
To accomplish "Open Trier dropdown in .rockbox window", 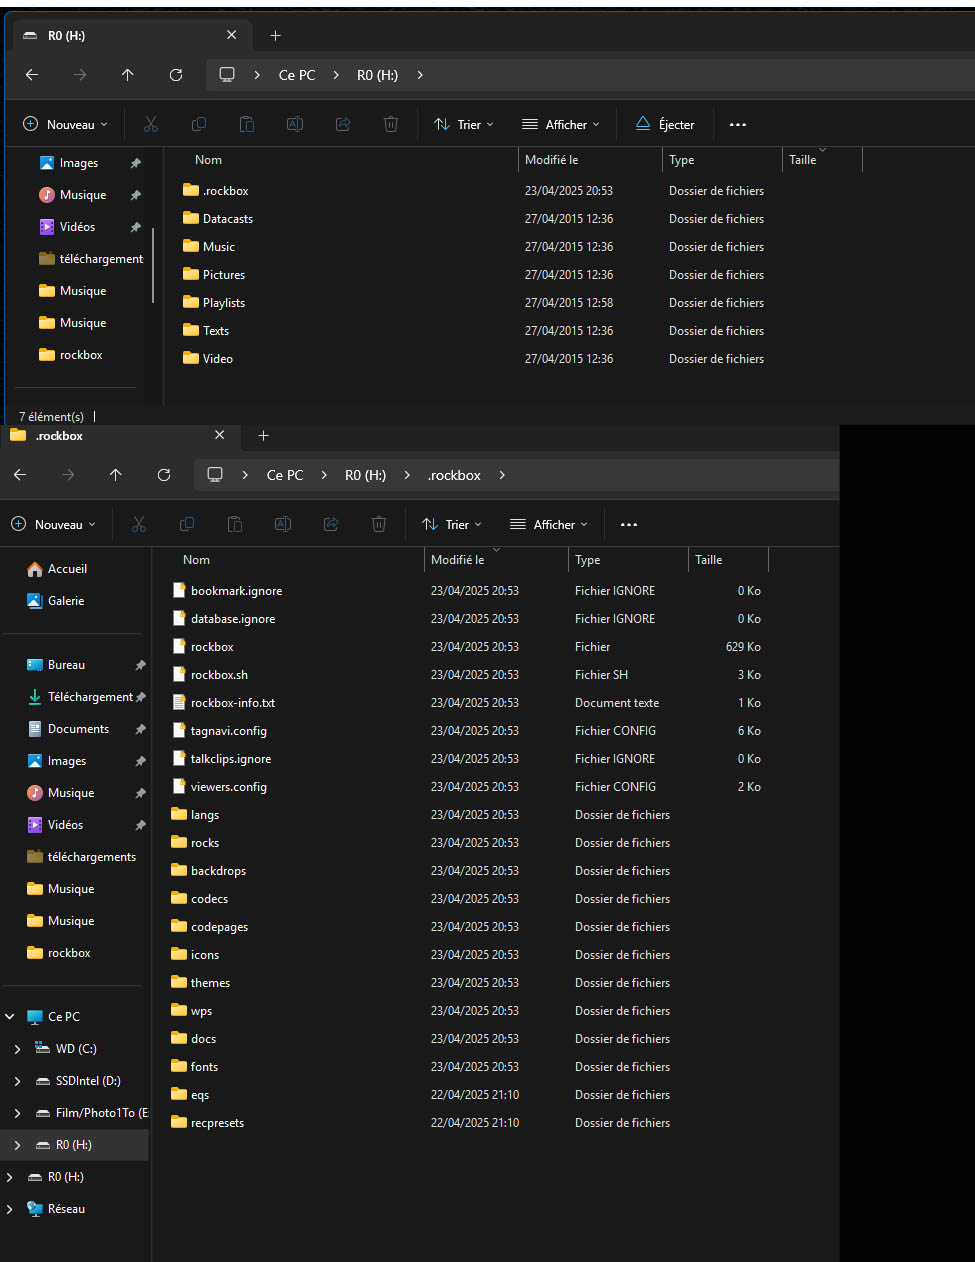I will (452, 524).
